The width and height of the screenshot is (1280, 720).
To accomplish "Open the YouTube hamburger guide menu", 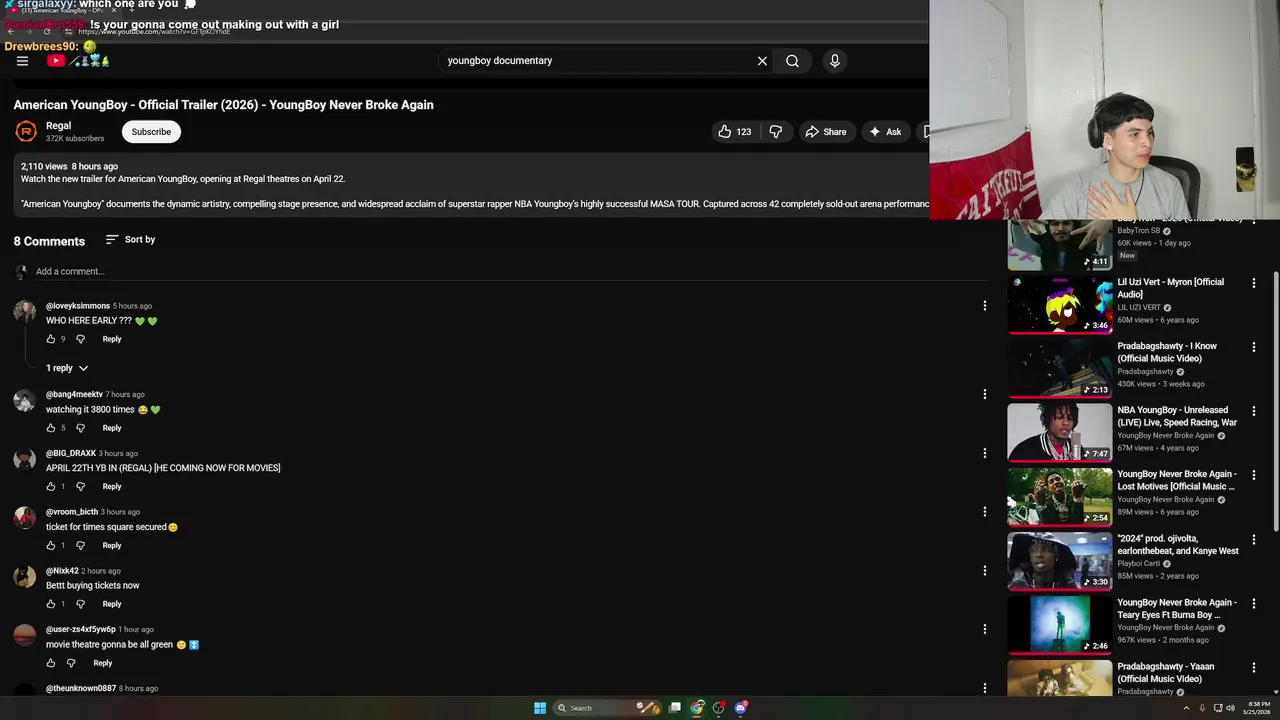I will 22,61.
